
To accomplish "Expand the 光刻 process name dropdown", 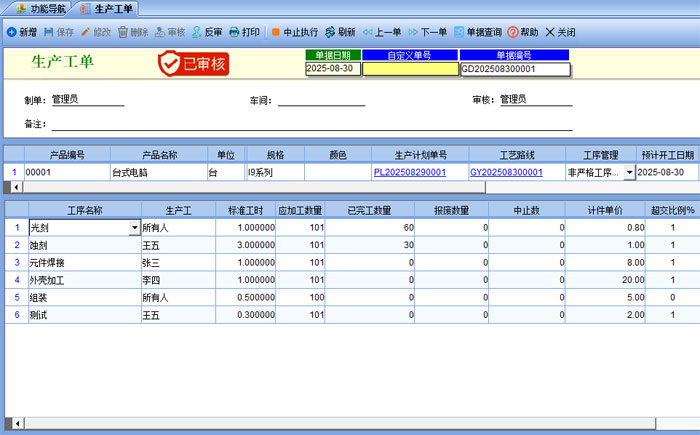I will click(x=135, y=228).
